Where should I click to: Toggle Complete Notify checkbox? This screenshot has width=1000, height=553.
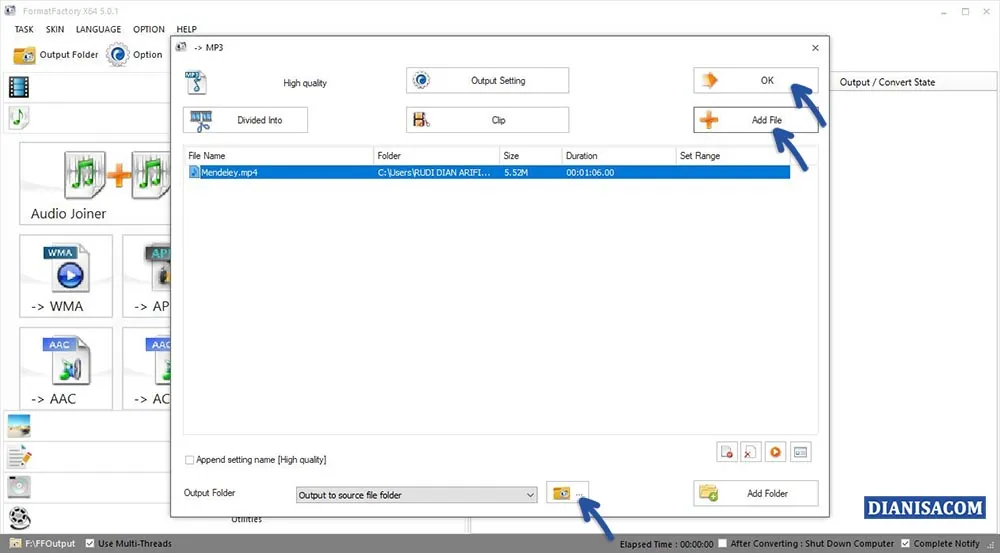point(905,543)
